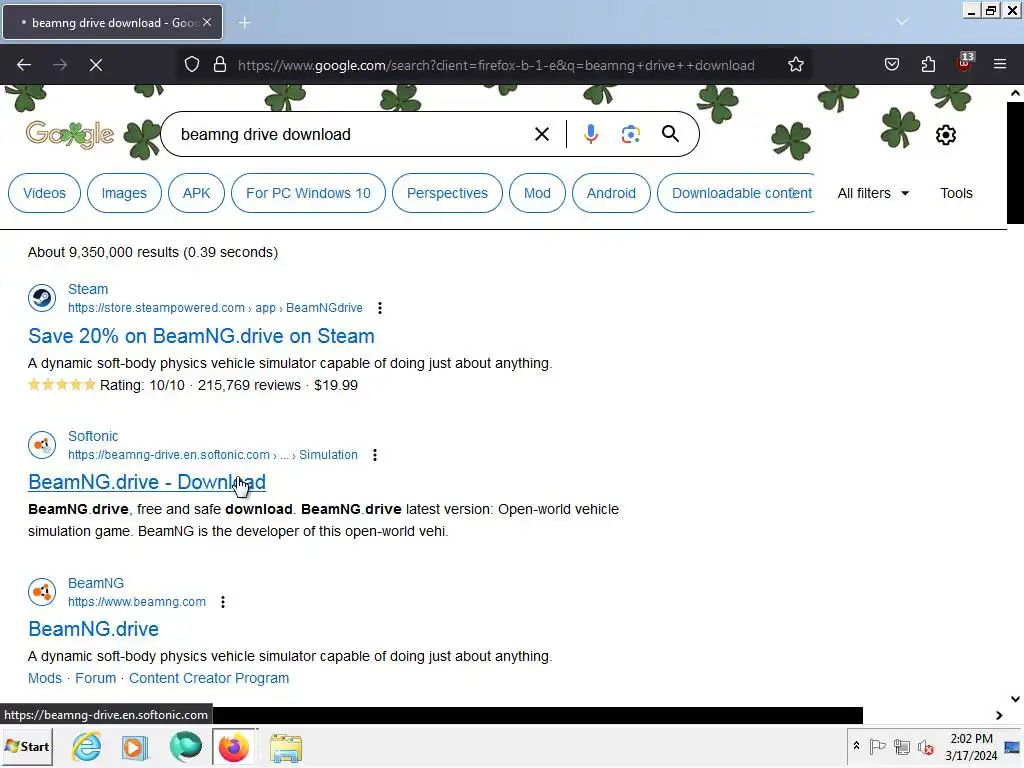Open the network tray icon
Viewport: 1024px width, 768px height.
click(x=902, y=746)
